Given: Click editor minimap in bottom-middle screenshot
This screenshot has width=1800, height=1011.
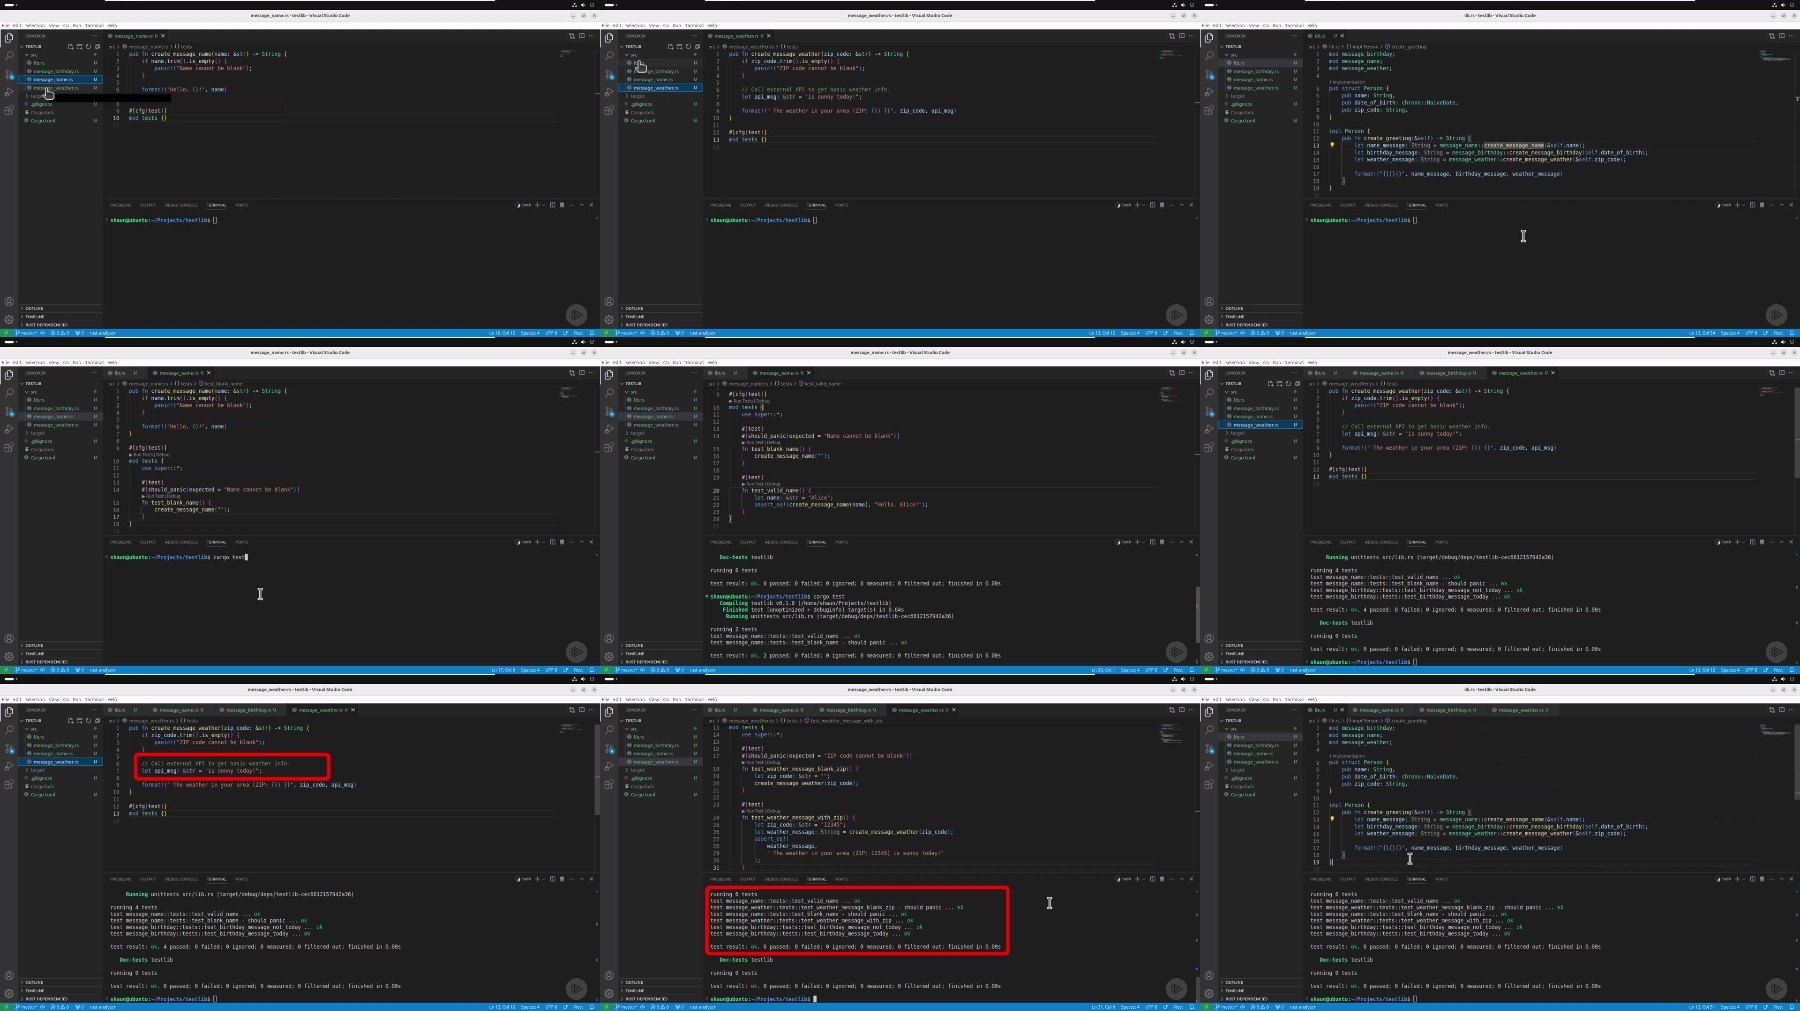Looking at the screenshot, I should [1171, 733].
